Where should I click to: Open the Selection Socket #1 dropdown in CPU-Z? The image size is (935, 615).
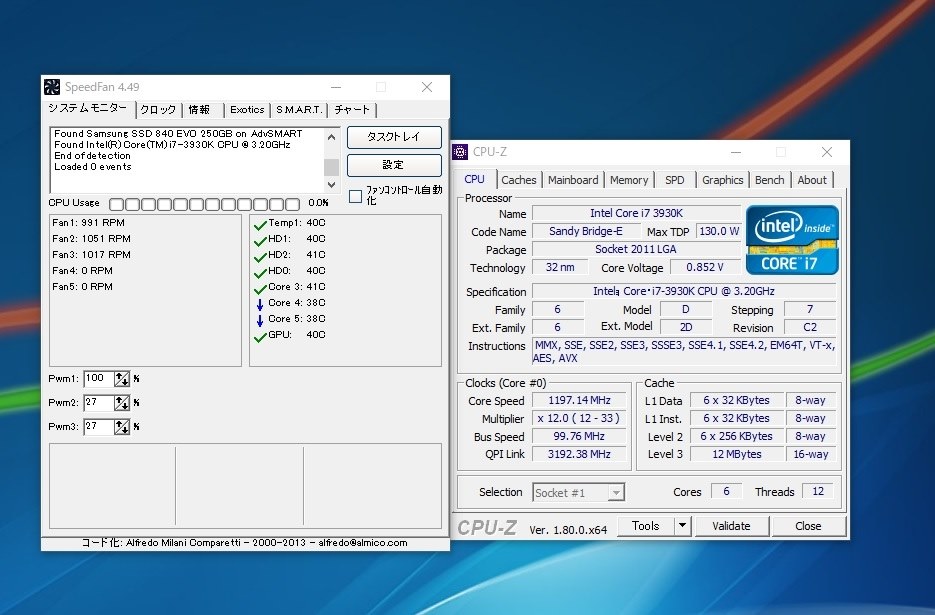pyautogui.click(x=617, y=493)
